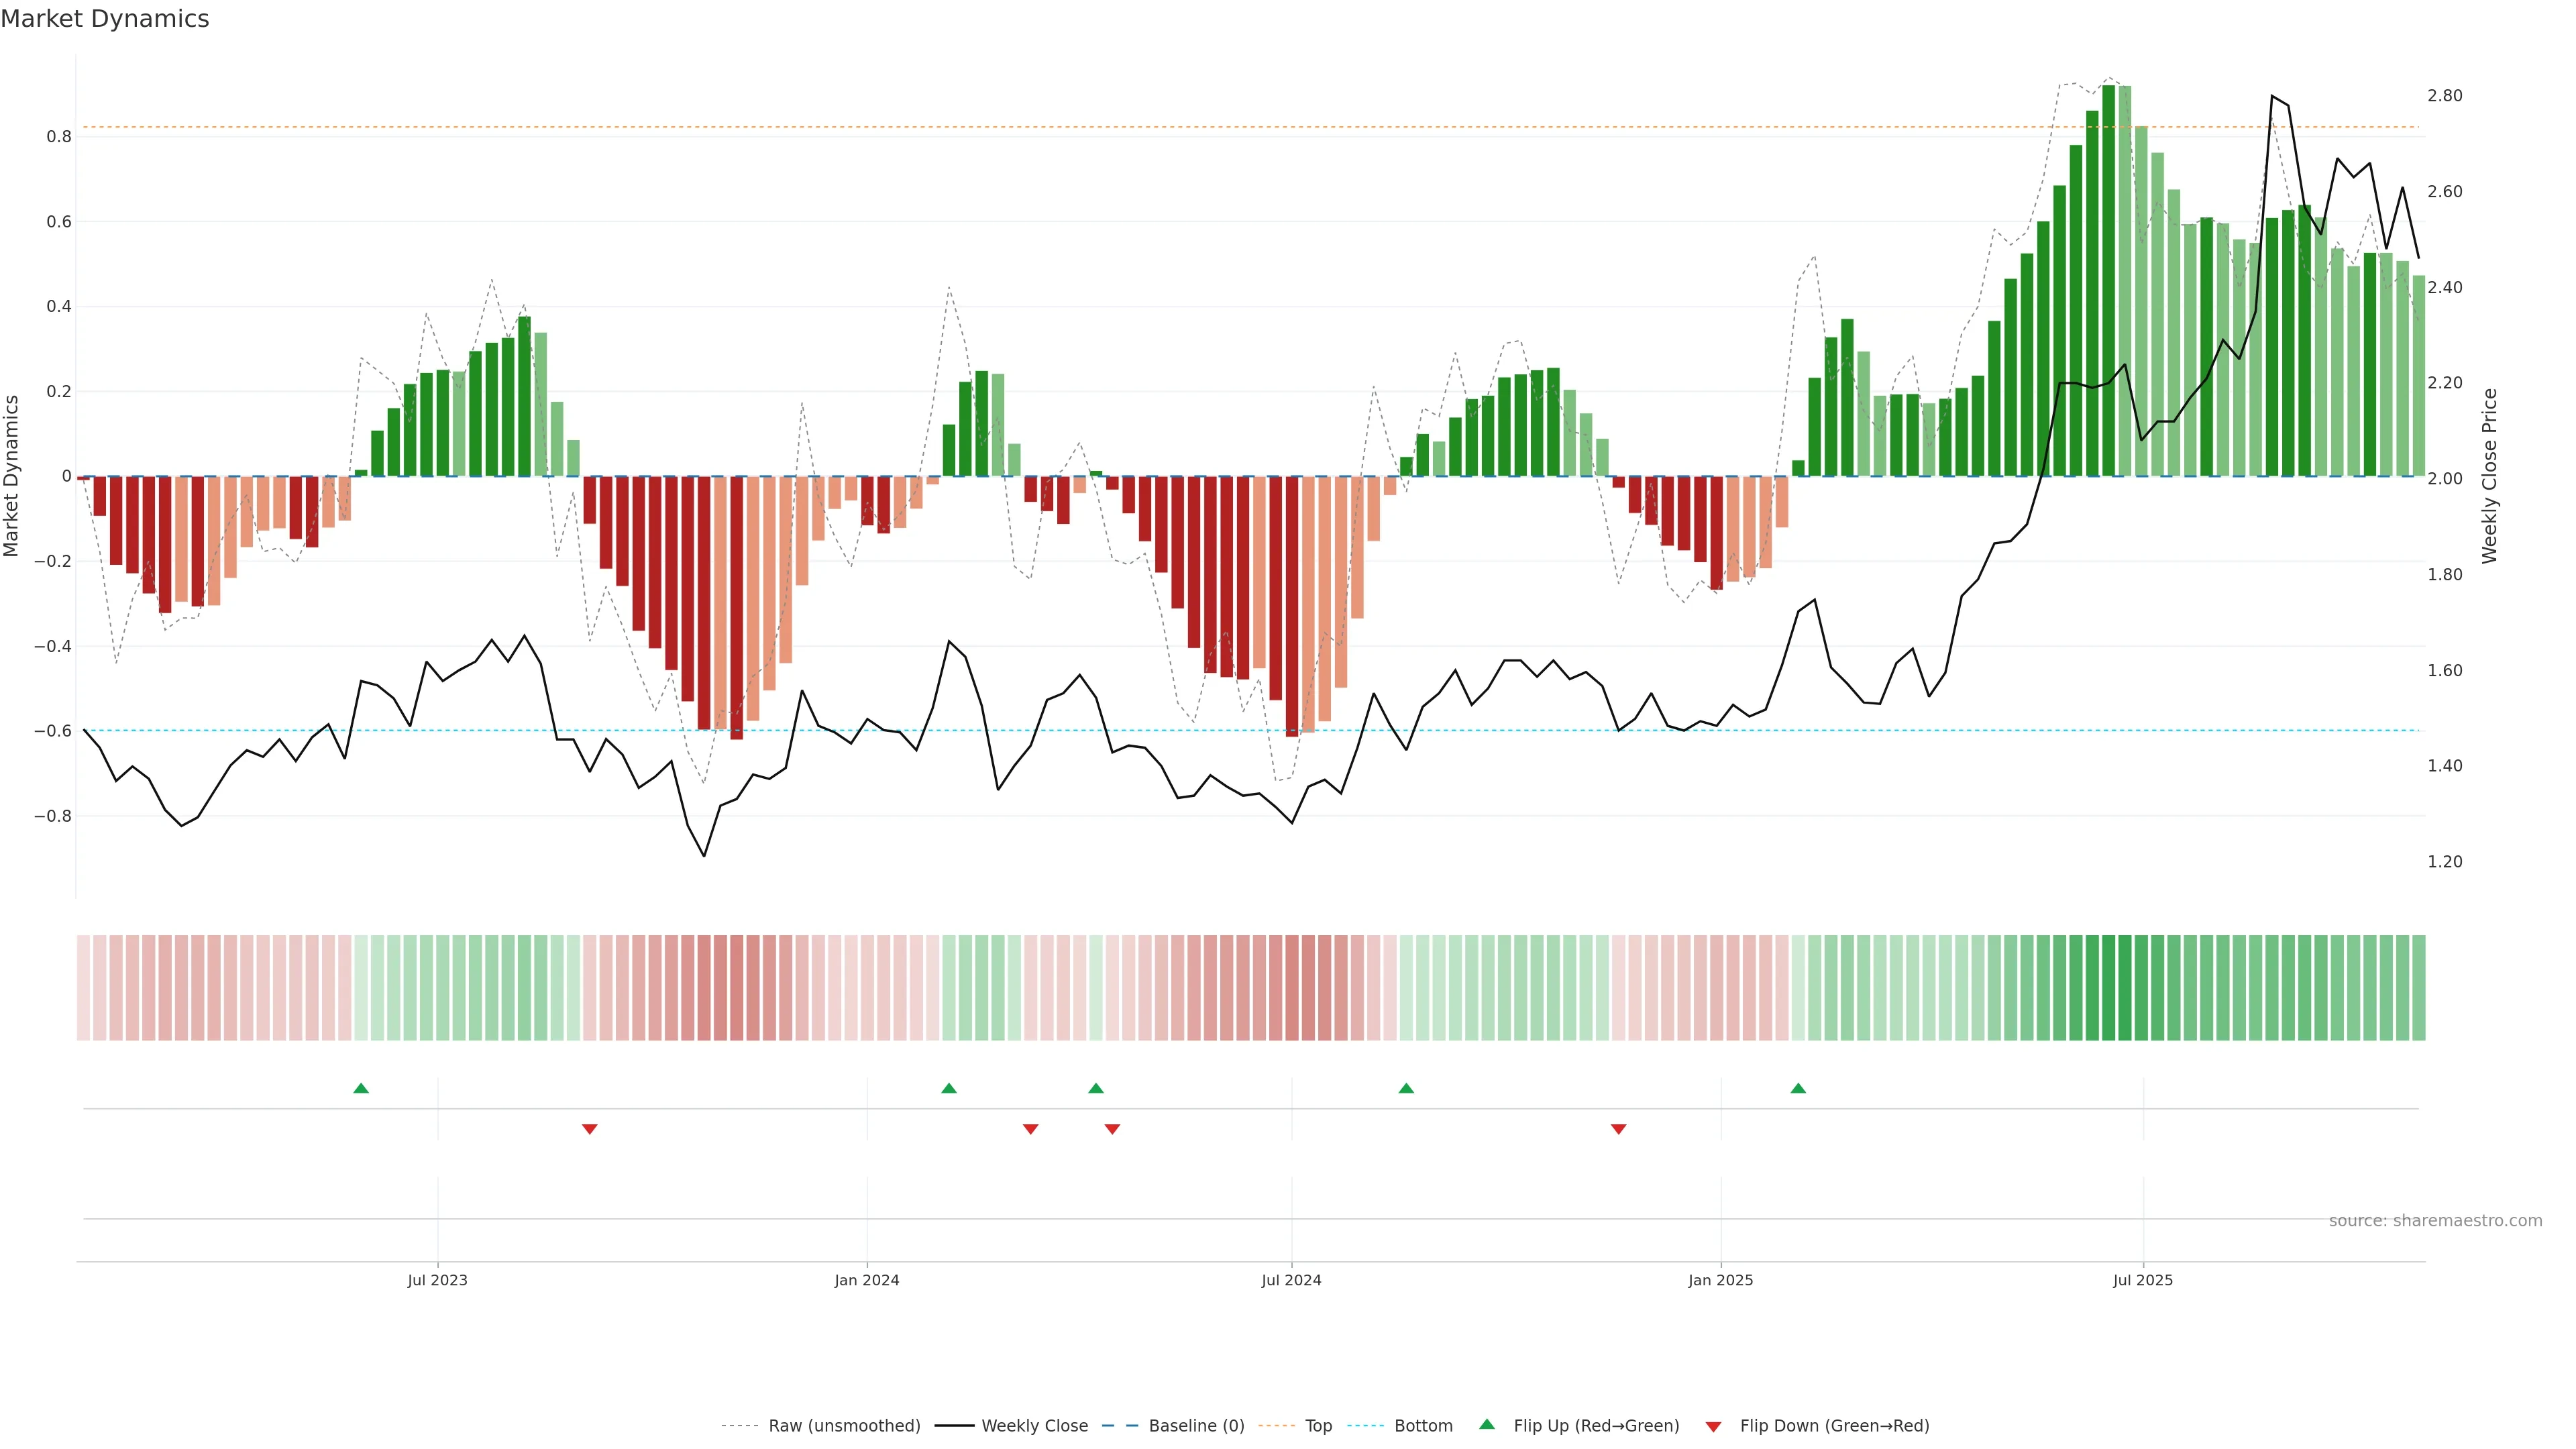Screen dimensions: 2576x1449
Task: Click the first red flip-down marker after Jul 2023
Action: [589, 1129]
